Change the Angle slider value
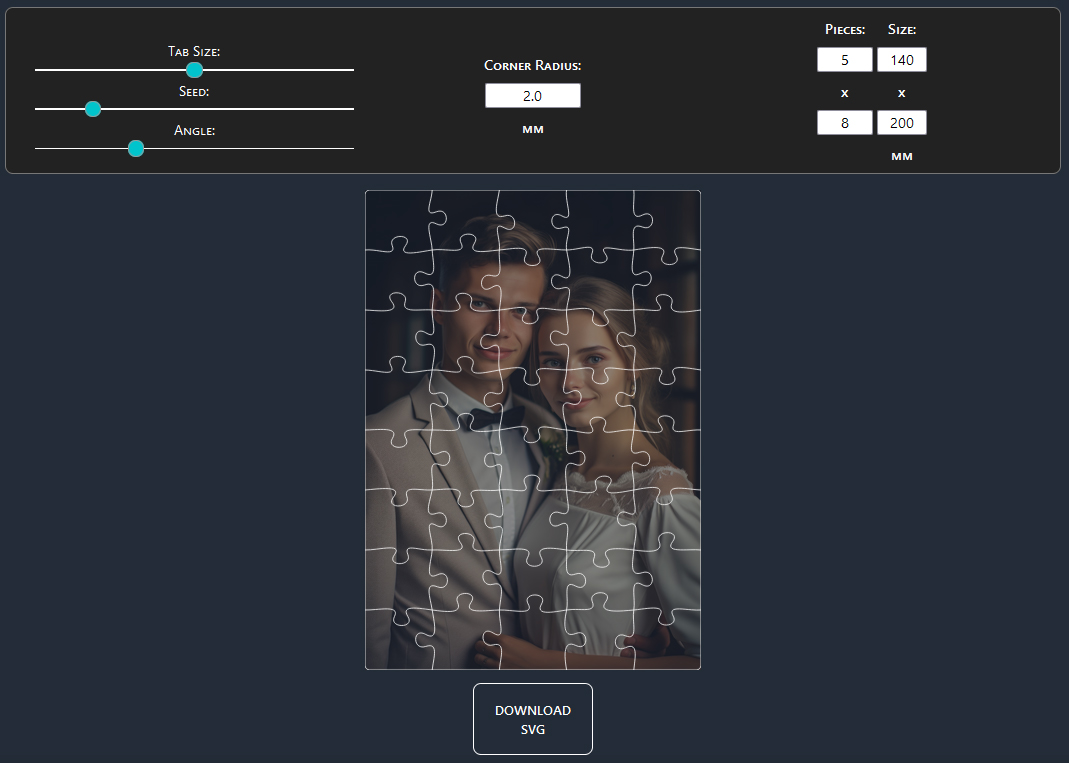Image resolution: width=1069 pixels, height=763 pixels. point(135,148)
